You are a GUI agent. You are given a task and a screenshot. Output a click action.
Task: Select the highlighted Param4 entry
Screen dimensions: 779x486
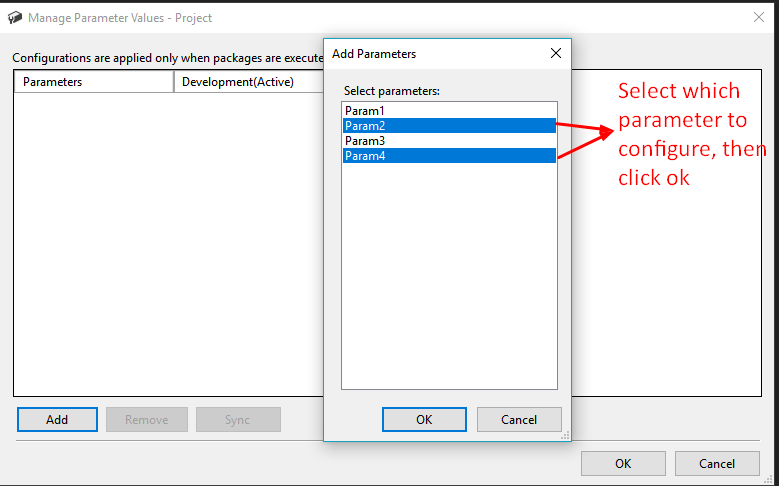pos(449,156)
